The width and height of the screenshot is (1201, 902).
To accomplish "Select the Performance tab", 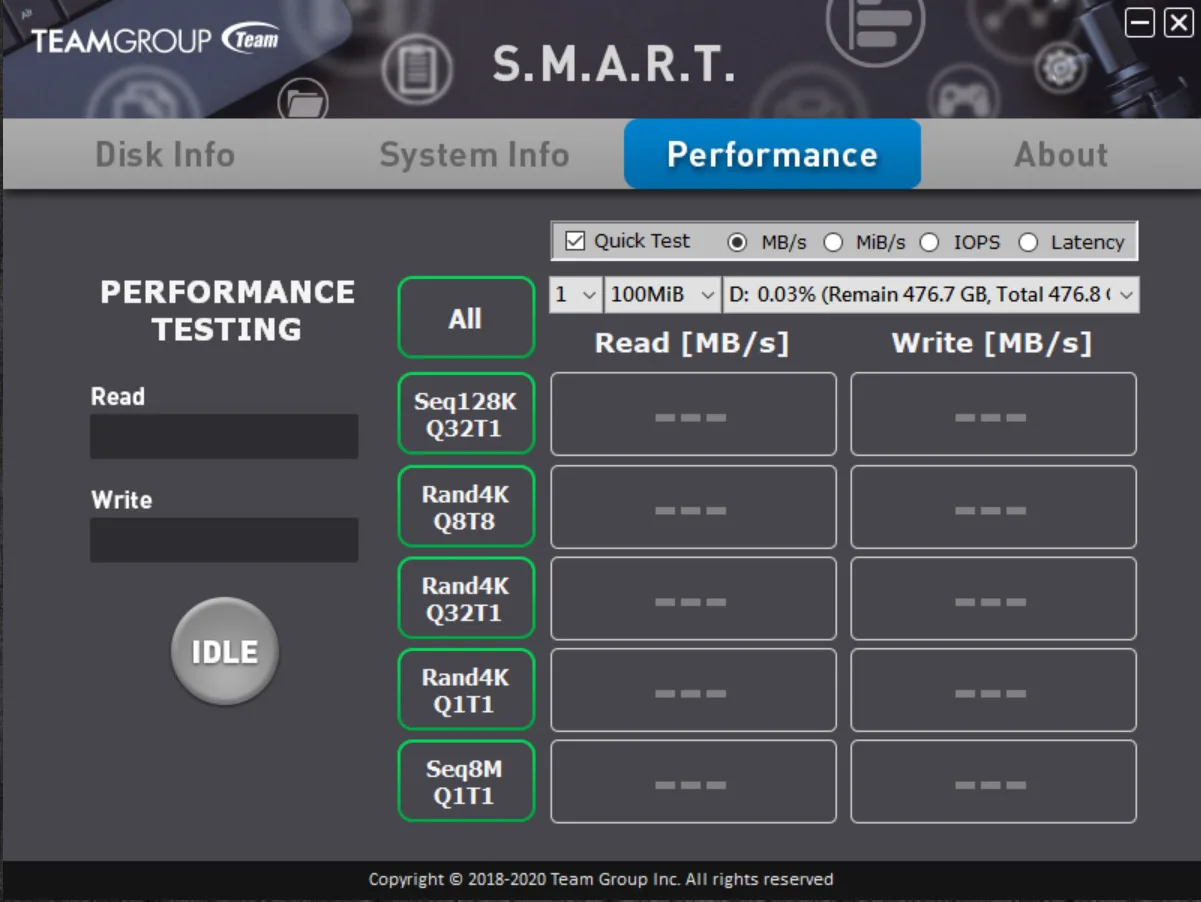I will click(772, 154).
